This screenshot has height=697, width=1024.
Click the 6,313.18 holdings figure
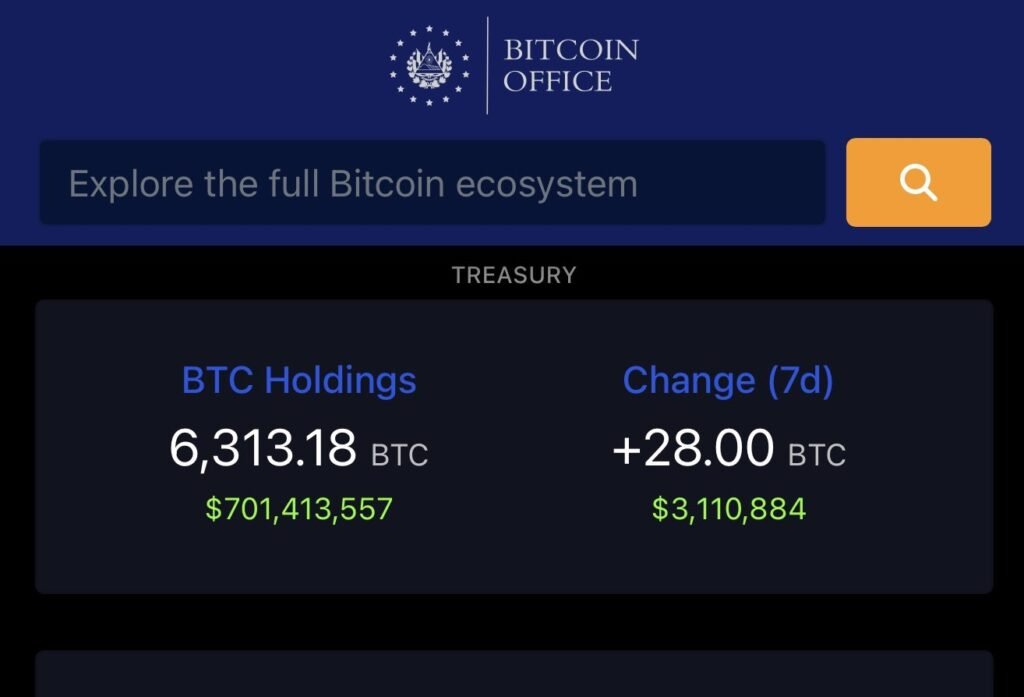[x=263, y=448]
